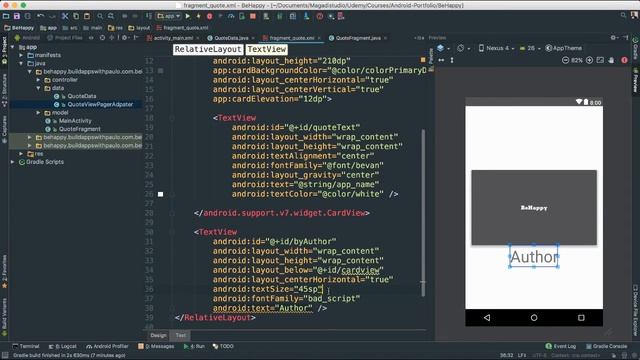
Task: Click the Copy icon in toolbar
Action: click(x=76, y=16)
